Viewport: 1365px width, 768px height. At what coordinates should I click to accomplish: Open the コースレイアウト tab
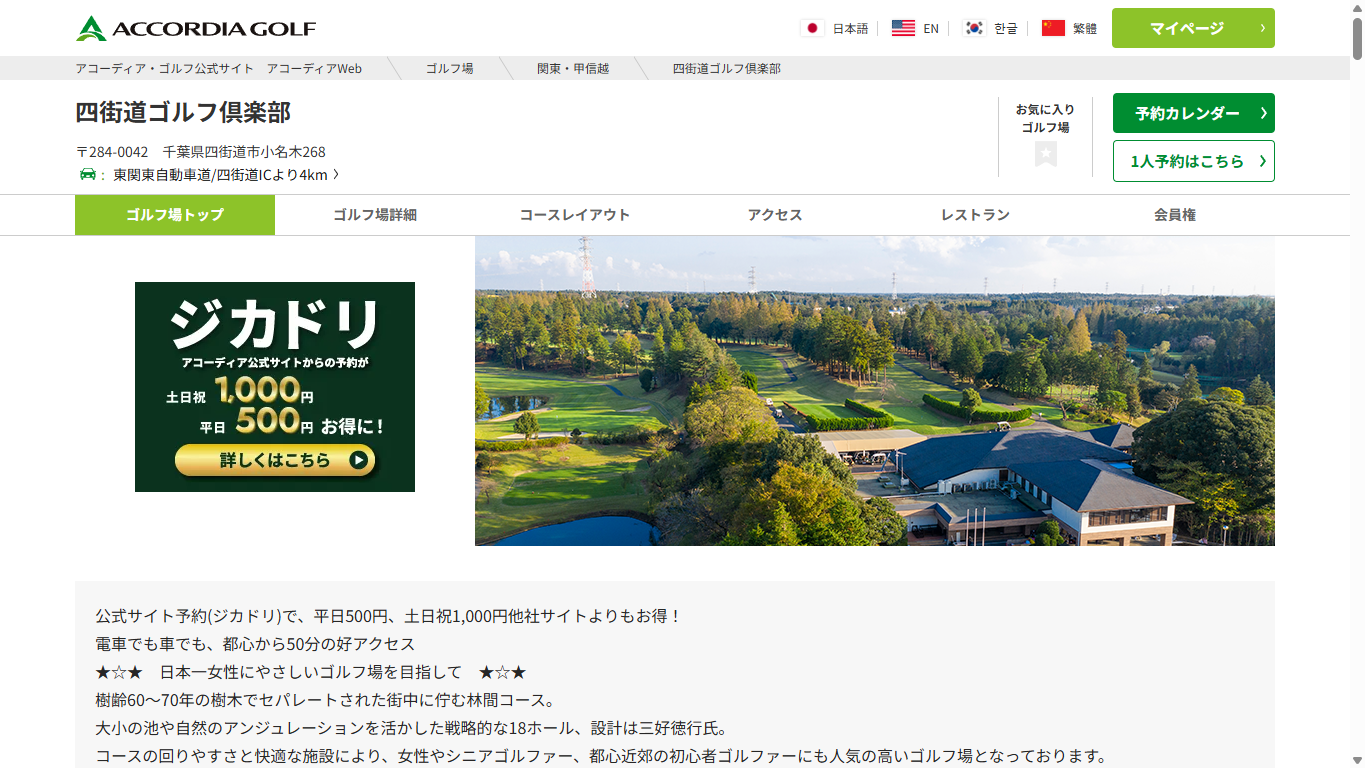coord(575,215)
